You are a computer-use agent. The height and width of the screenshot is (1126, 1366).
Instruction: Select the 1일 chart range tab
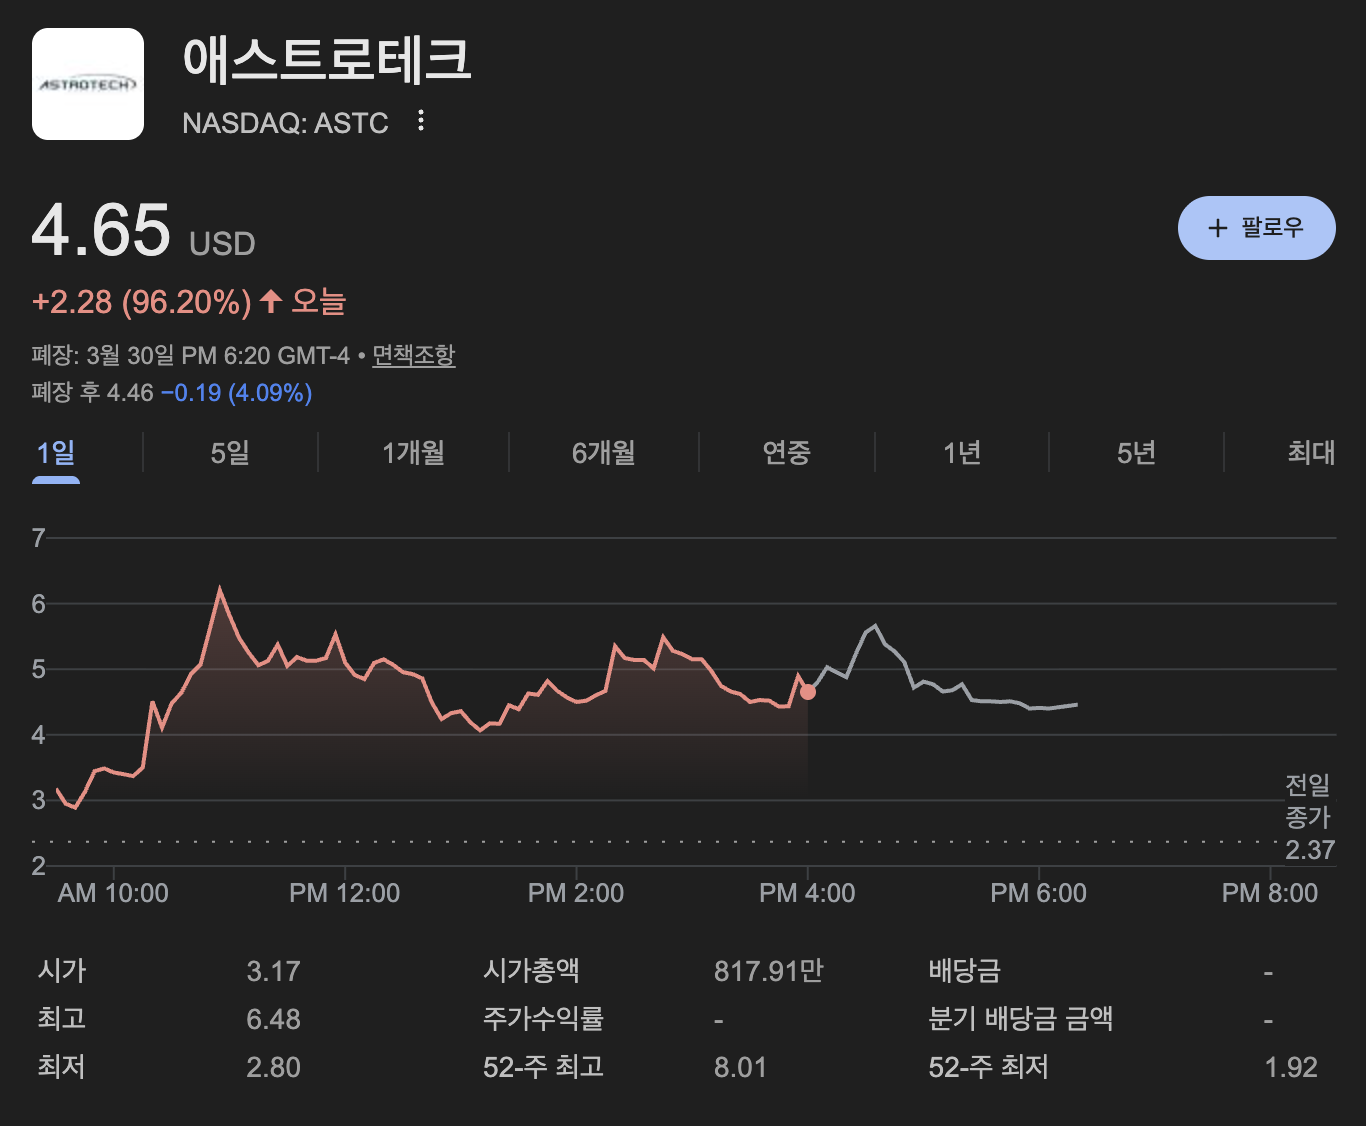tap(56, 453)
